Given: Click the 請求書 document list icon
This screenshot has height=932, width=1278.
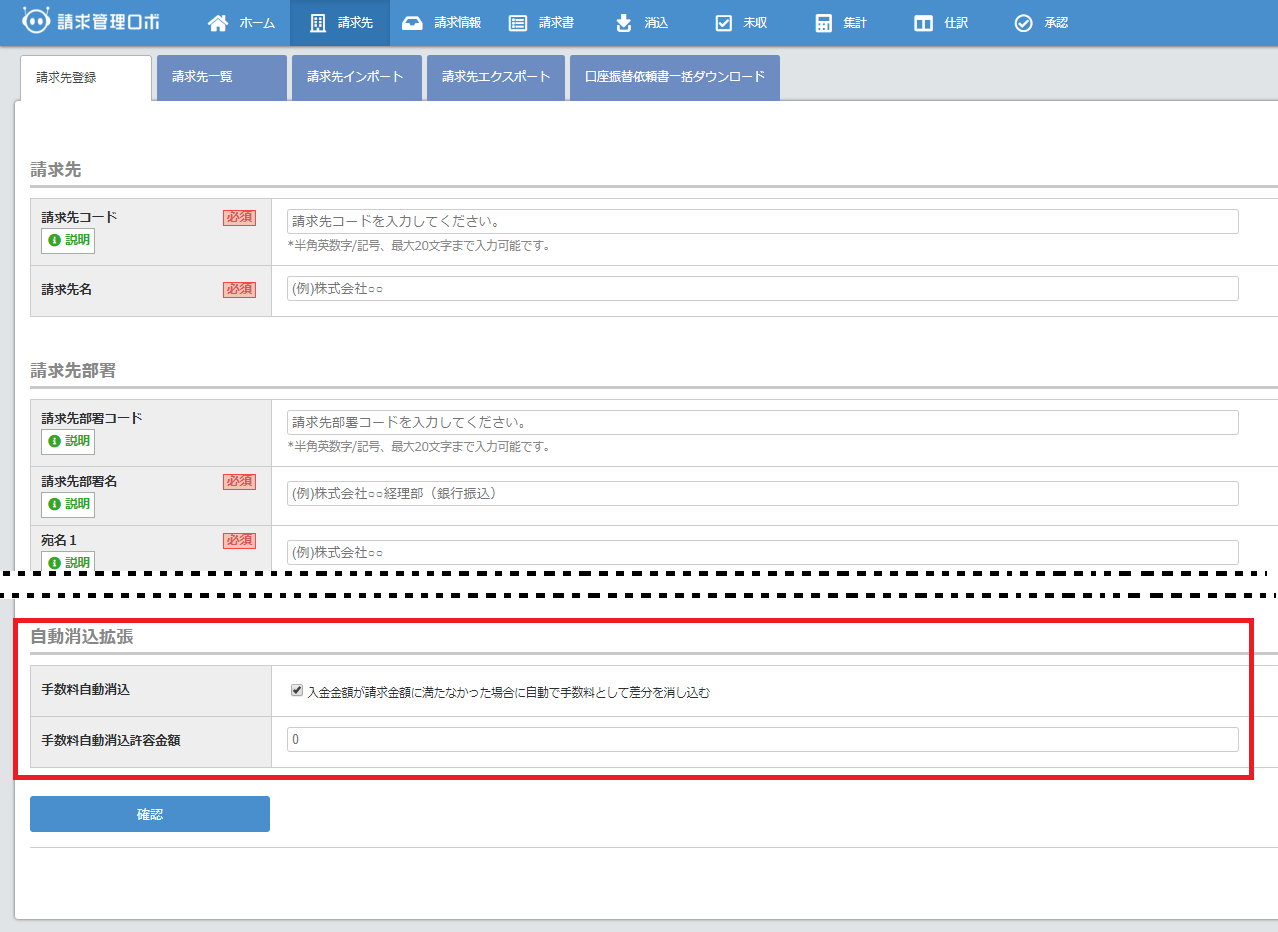Looking at the screenshot, I should pyautogui.click(x=518, y=23).
